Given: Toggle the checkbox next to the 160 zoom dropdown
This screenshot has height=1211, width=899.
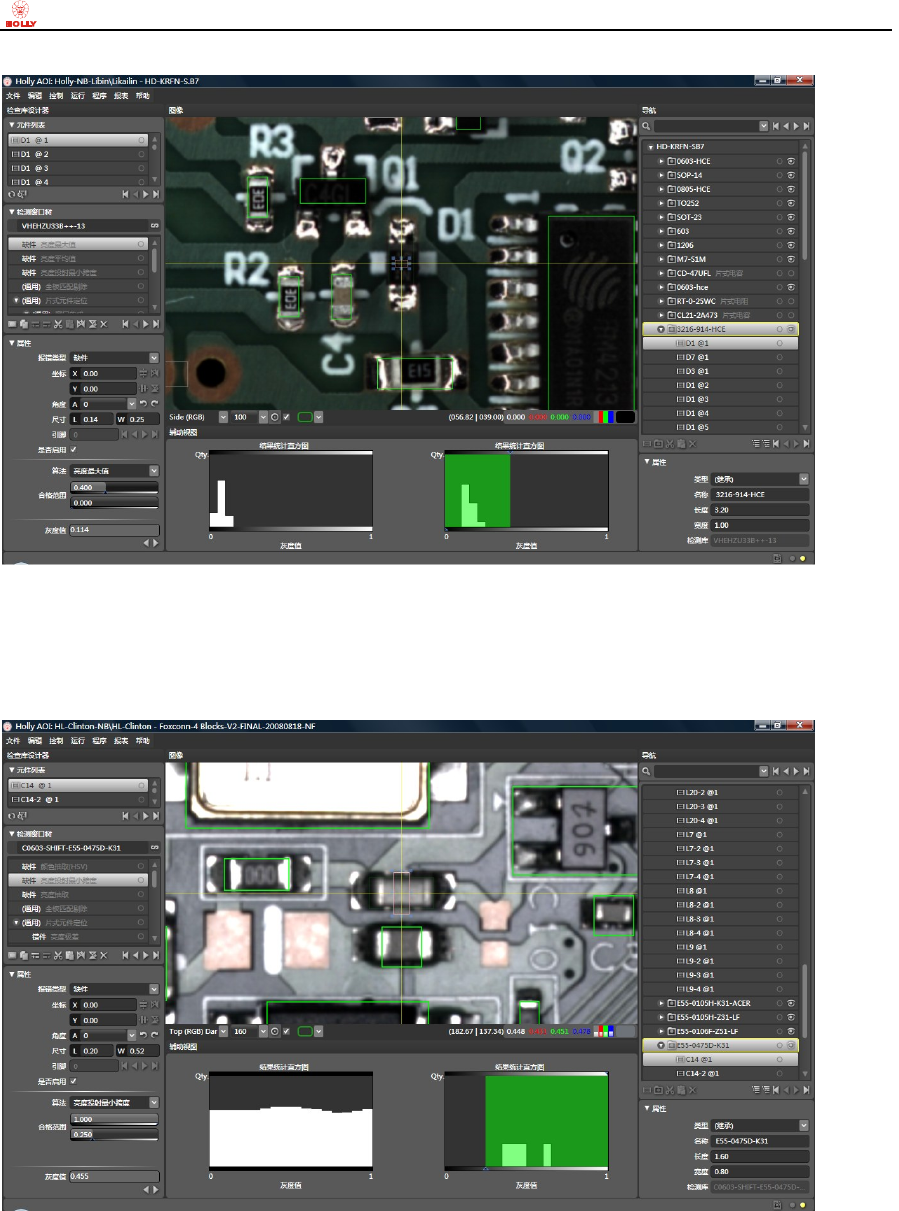Looking at the screenshot, I should coord(287,1030).
